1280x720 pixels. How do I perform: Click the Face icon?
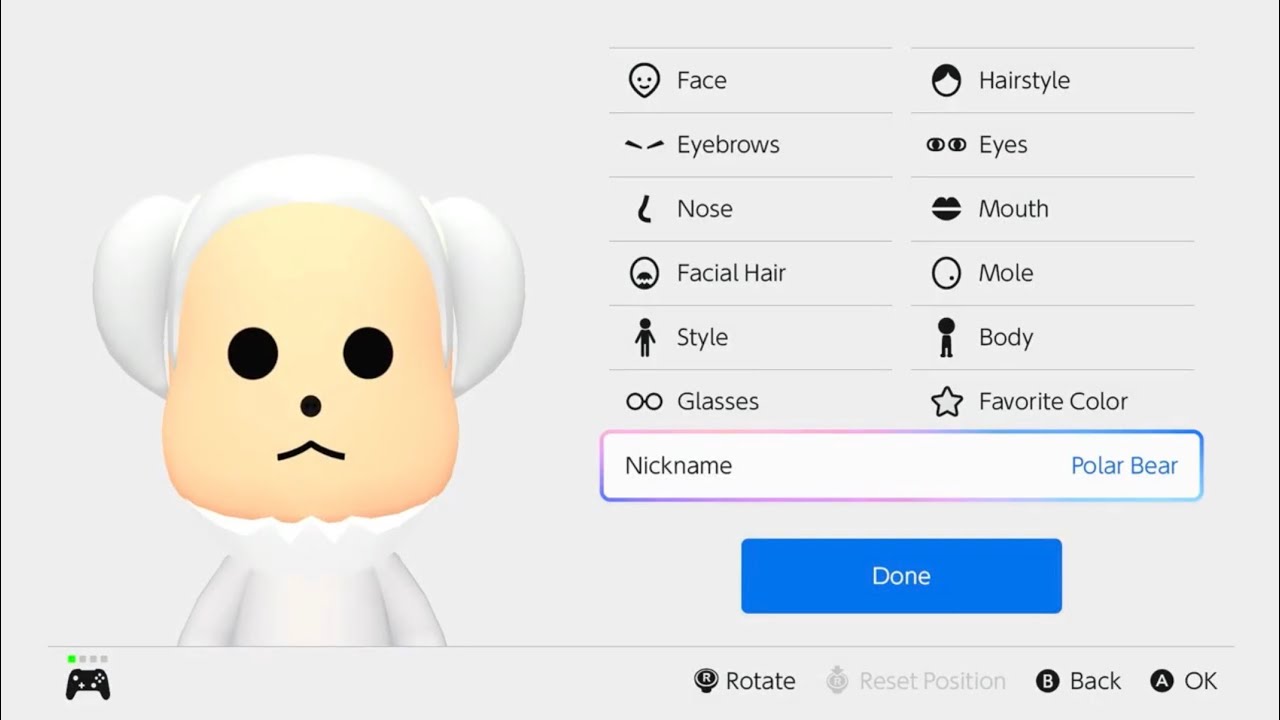(644, 80)
